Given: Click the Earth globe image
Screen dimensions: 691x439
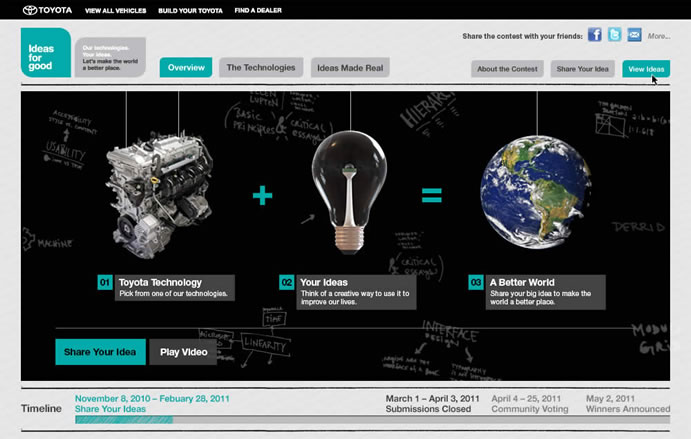Looking at the screenshot, I should 536,192.
